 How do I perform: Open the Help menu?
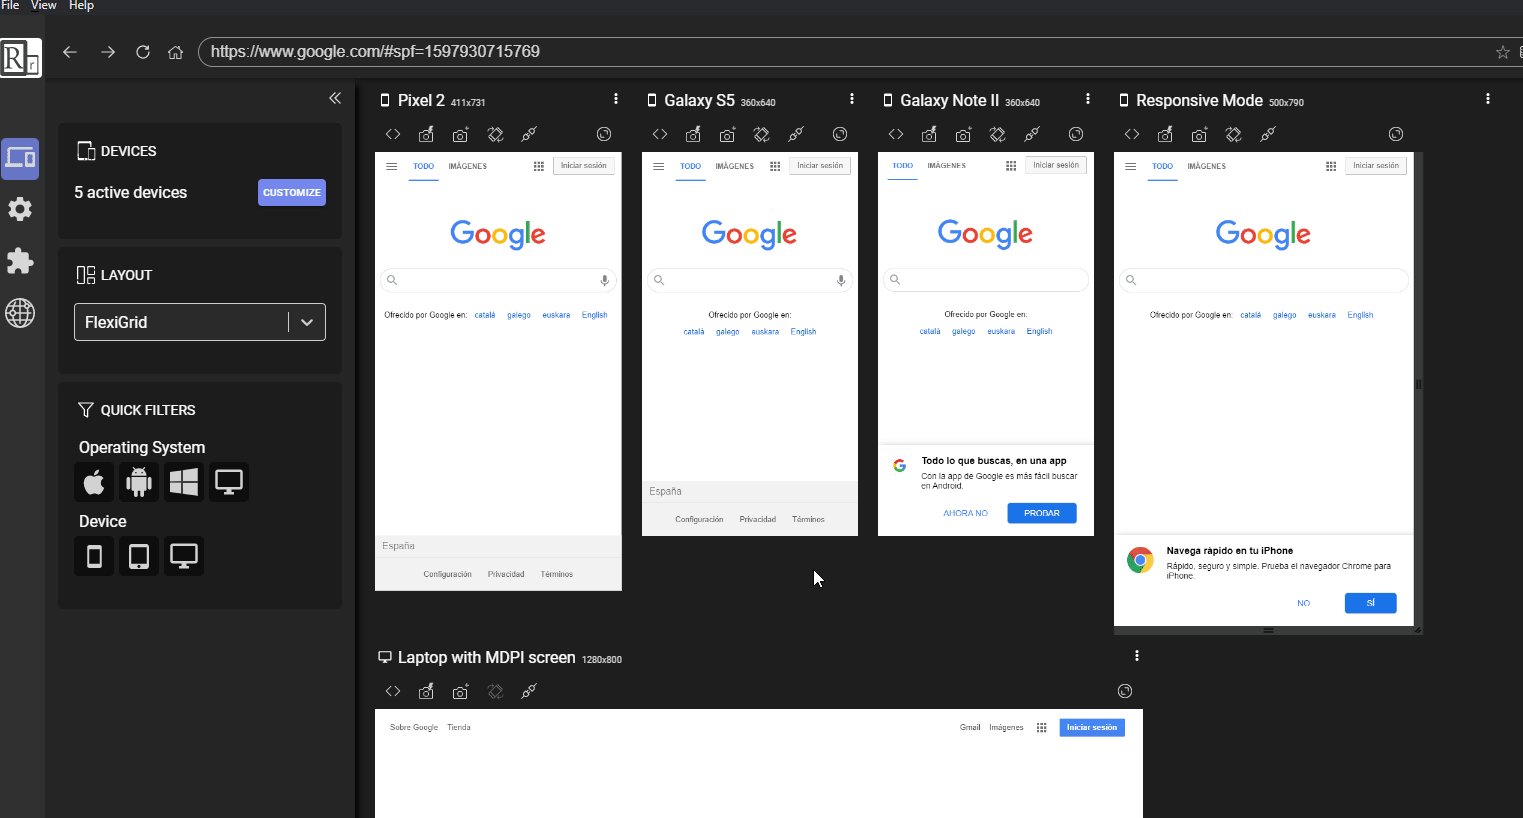(82, 5)
